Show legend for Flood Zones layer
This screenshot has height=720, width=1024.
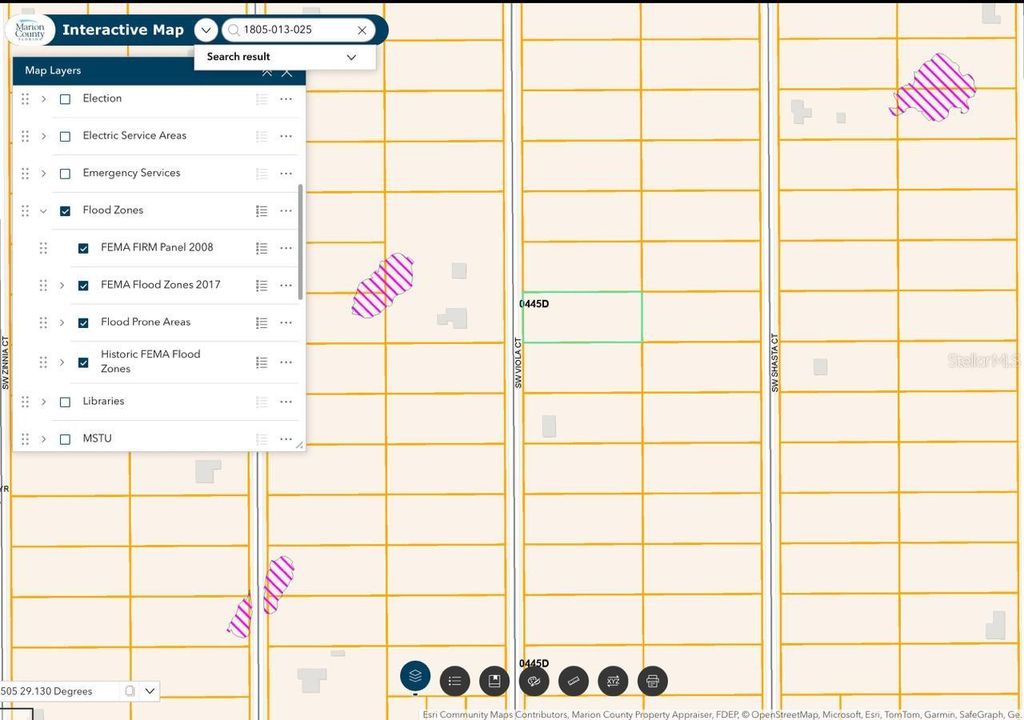pos(261,211)
